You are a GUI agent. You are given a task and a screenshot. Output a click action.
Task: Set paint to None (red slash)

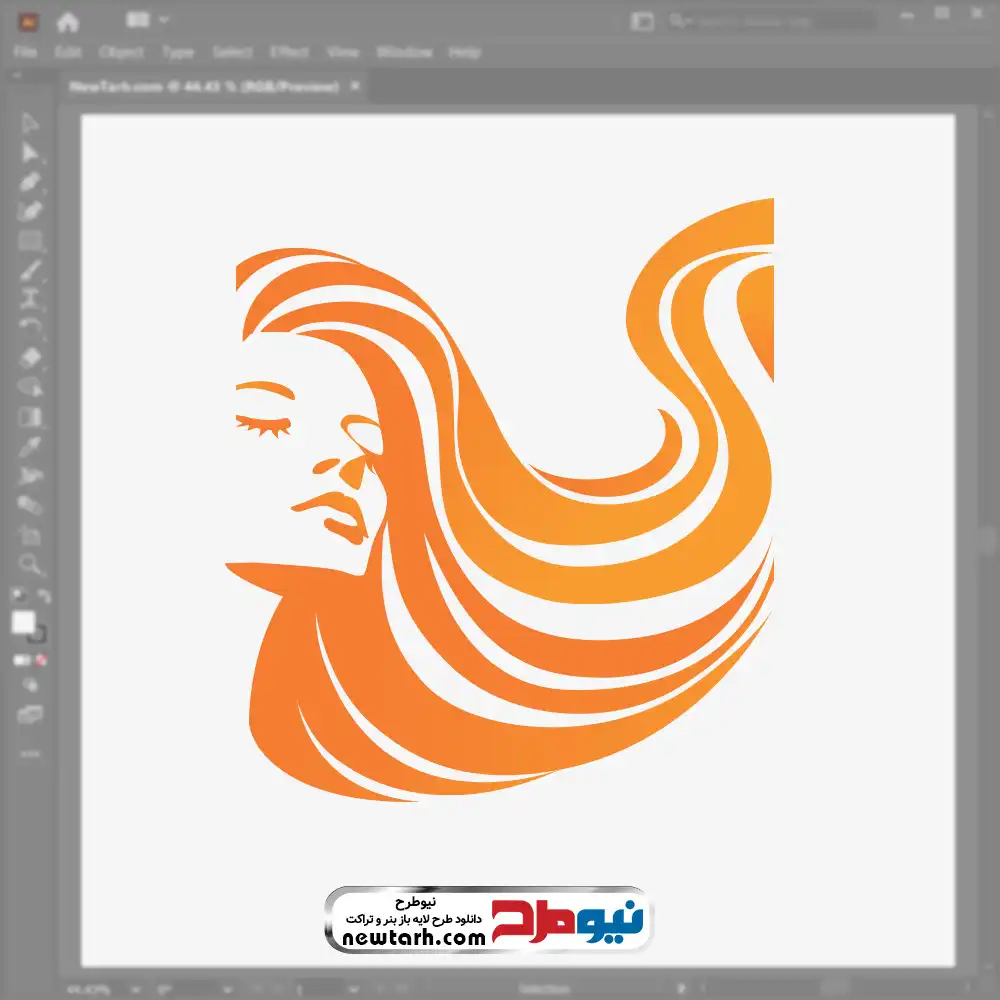point(42,660)
